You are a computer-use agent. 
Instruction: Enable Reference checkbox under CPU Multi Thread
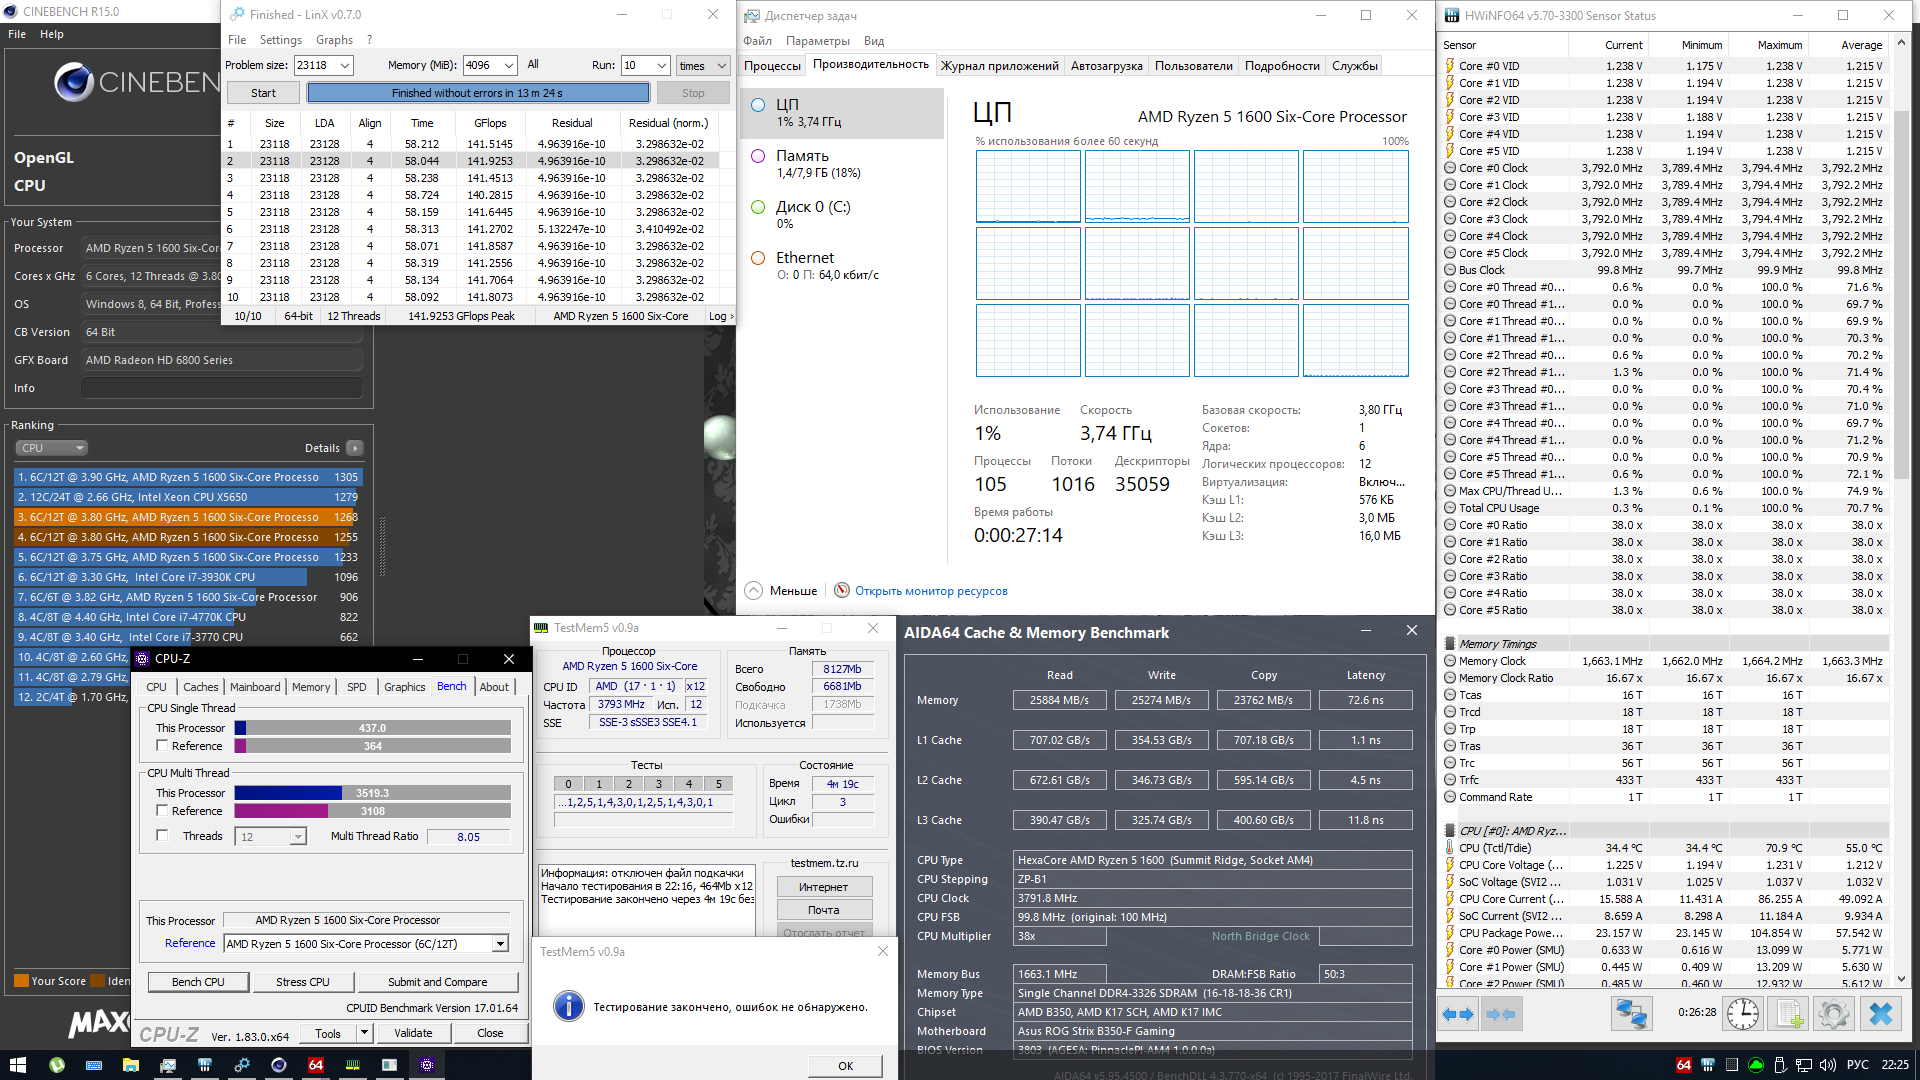tap(162, 811)
